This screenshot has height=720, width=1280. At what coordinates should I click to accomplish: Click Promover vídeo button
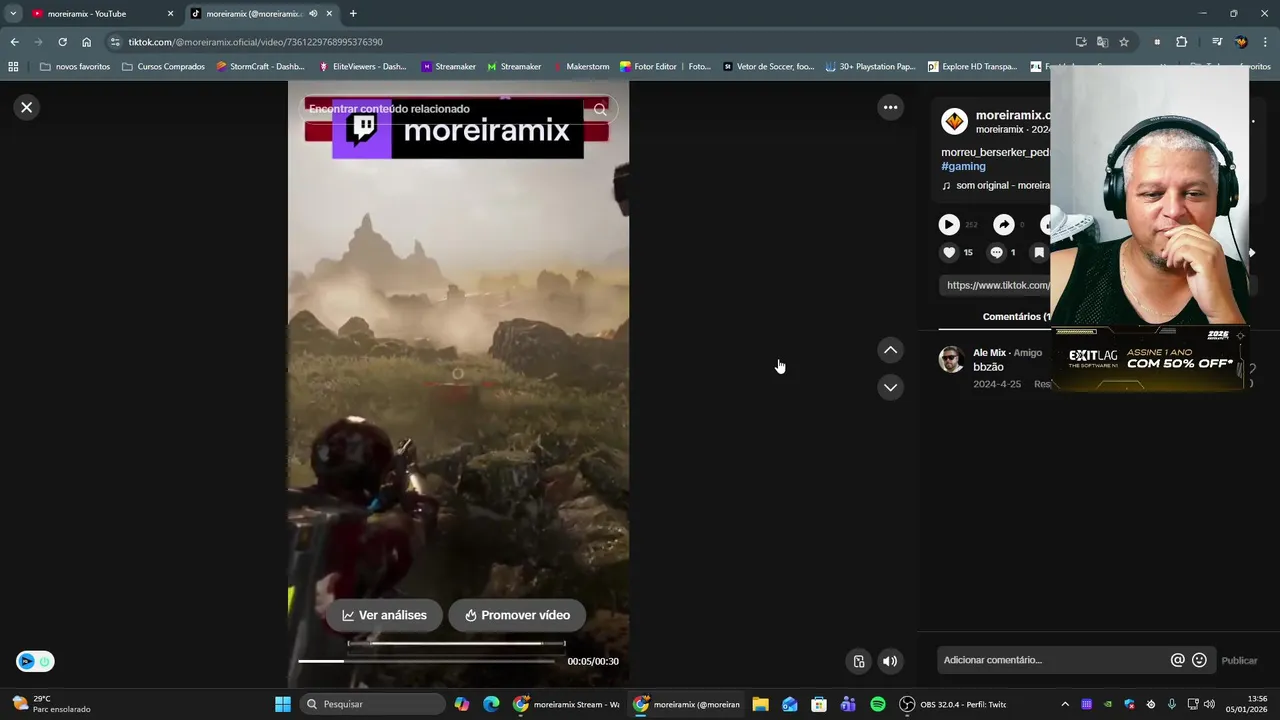click(516, 615)
